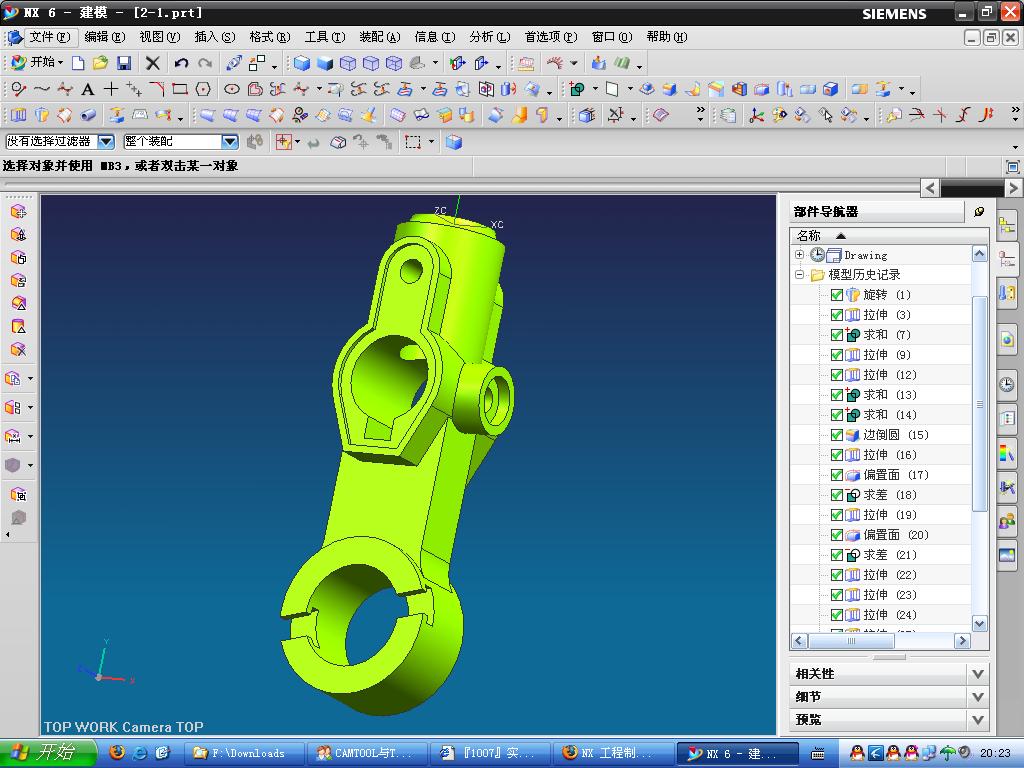Click the WCS axes orientation icon
The width and height of the screenshot is (1024, 768).
pos(756,116)
